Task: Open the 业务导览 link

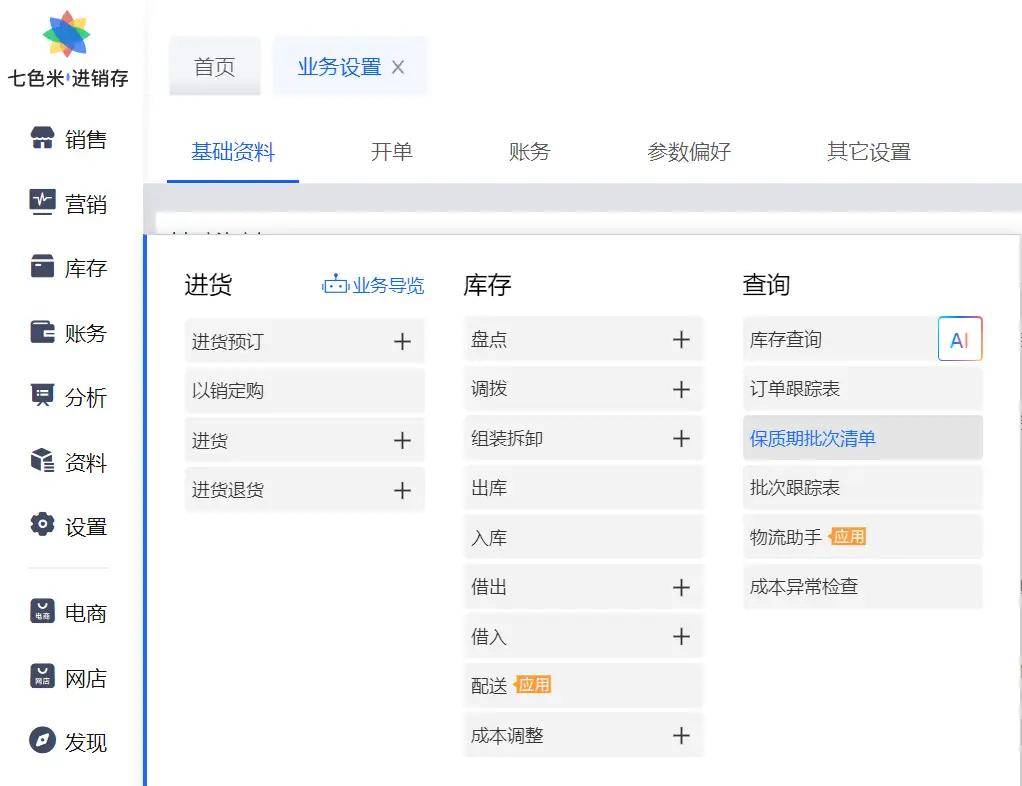Action: pos(374,286)
